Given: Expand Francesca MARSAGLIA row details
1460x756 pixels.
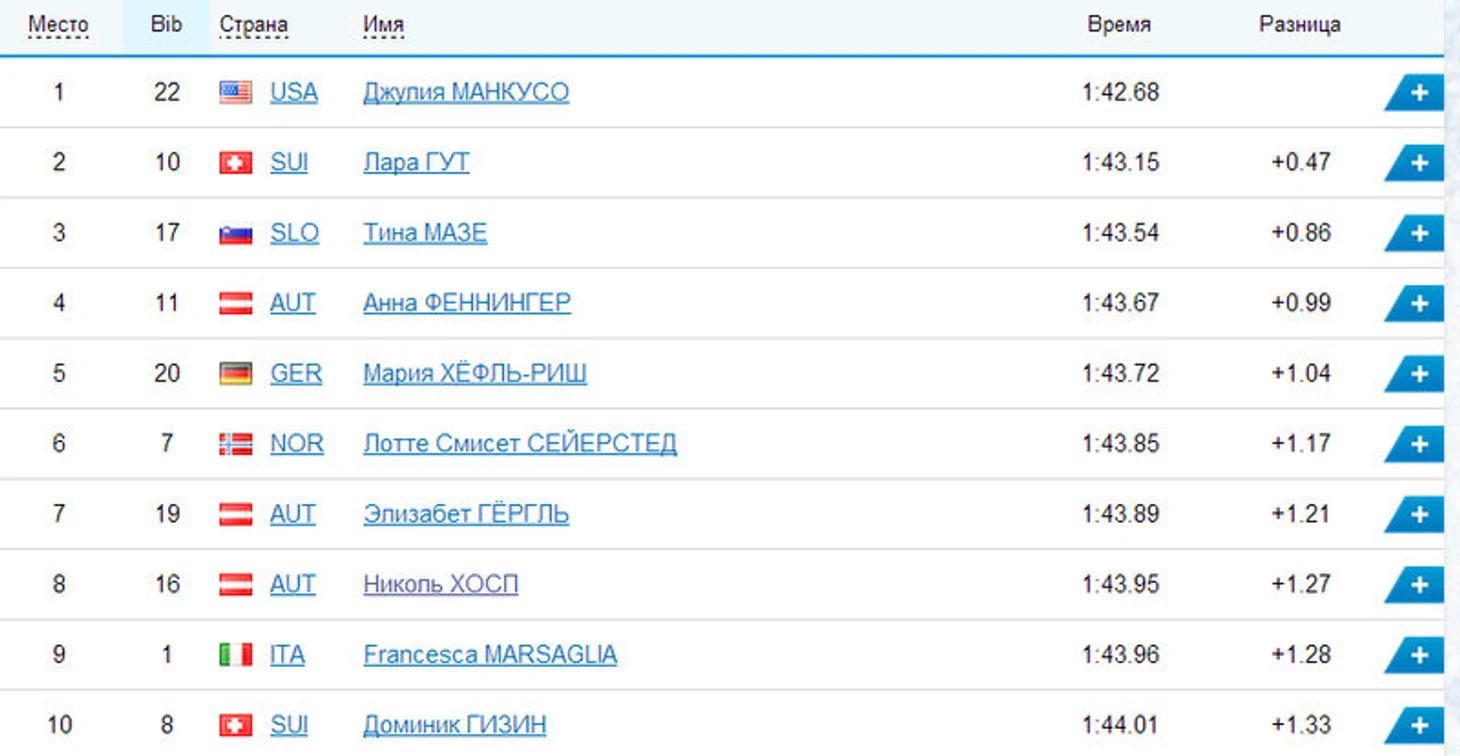Looking at the screenshot, I should pos(1418,655).
